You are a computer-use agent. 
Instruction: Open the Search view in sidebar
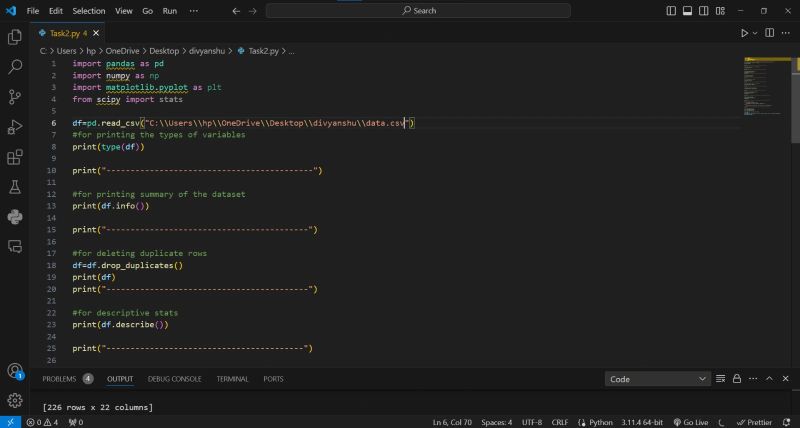(15, 67)
